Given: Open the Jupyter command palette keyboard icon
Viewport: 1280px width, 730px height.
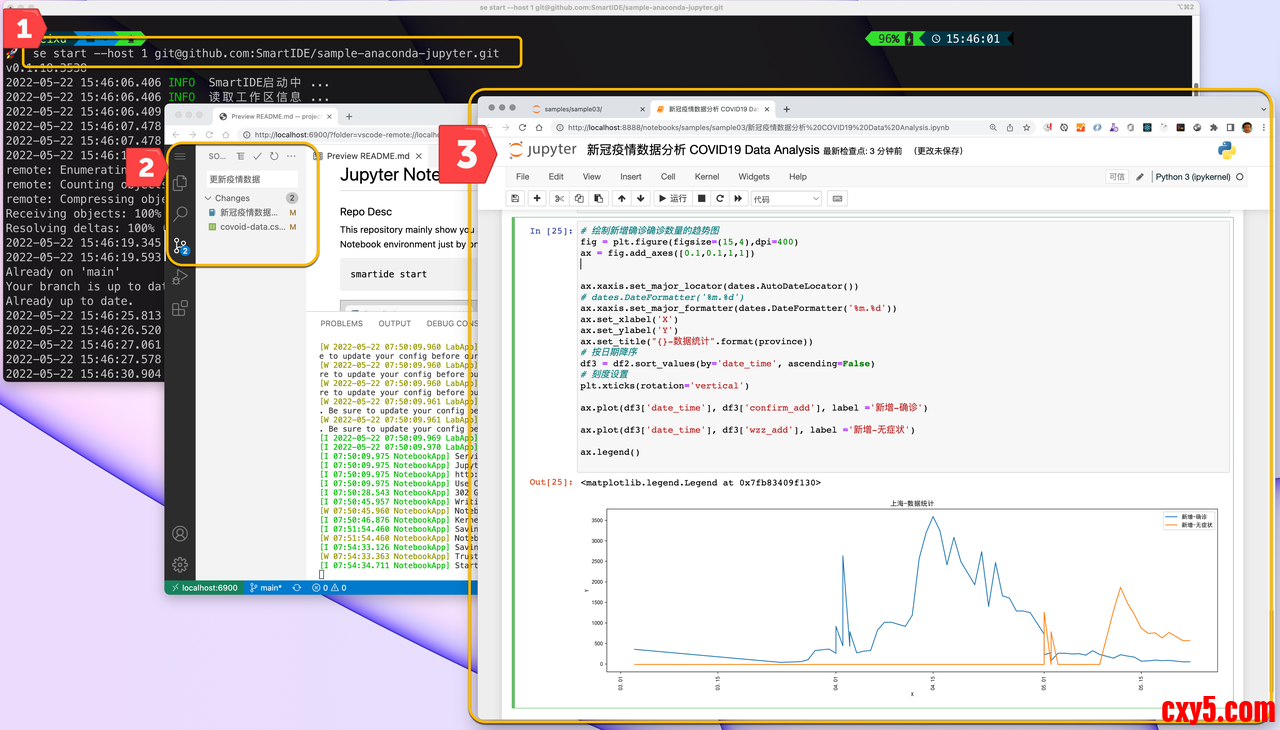Looking at the screenshot, I should [x=837, y=199].
